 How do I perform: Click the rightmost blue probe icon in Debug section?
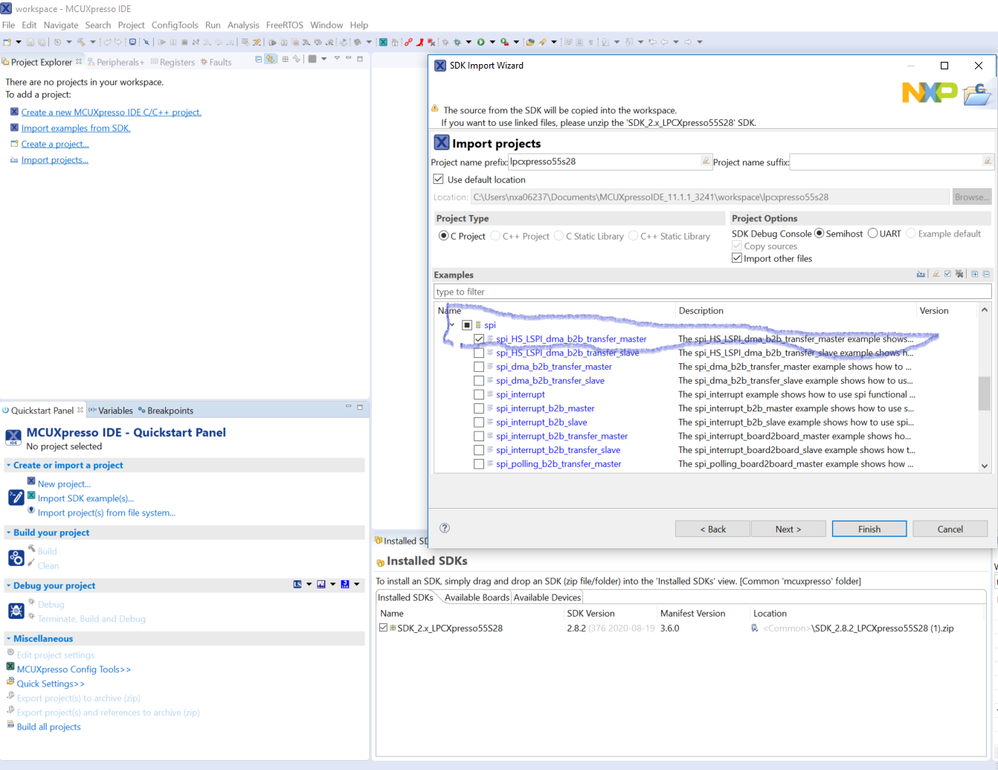click(345, 584)
